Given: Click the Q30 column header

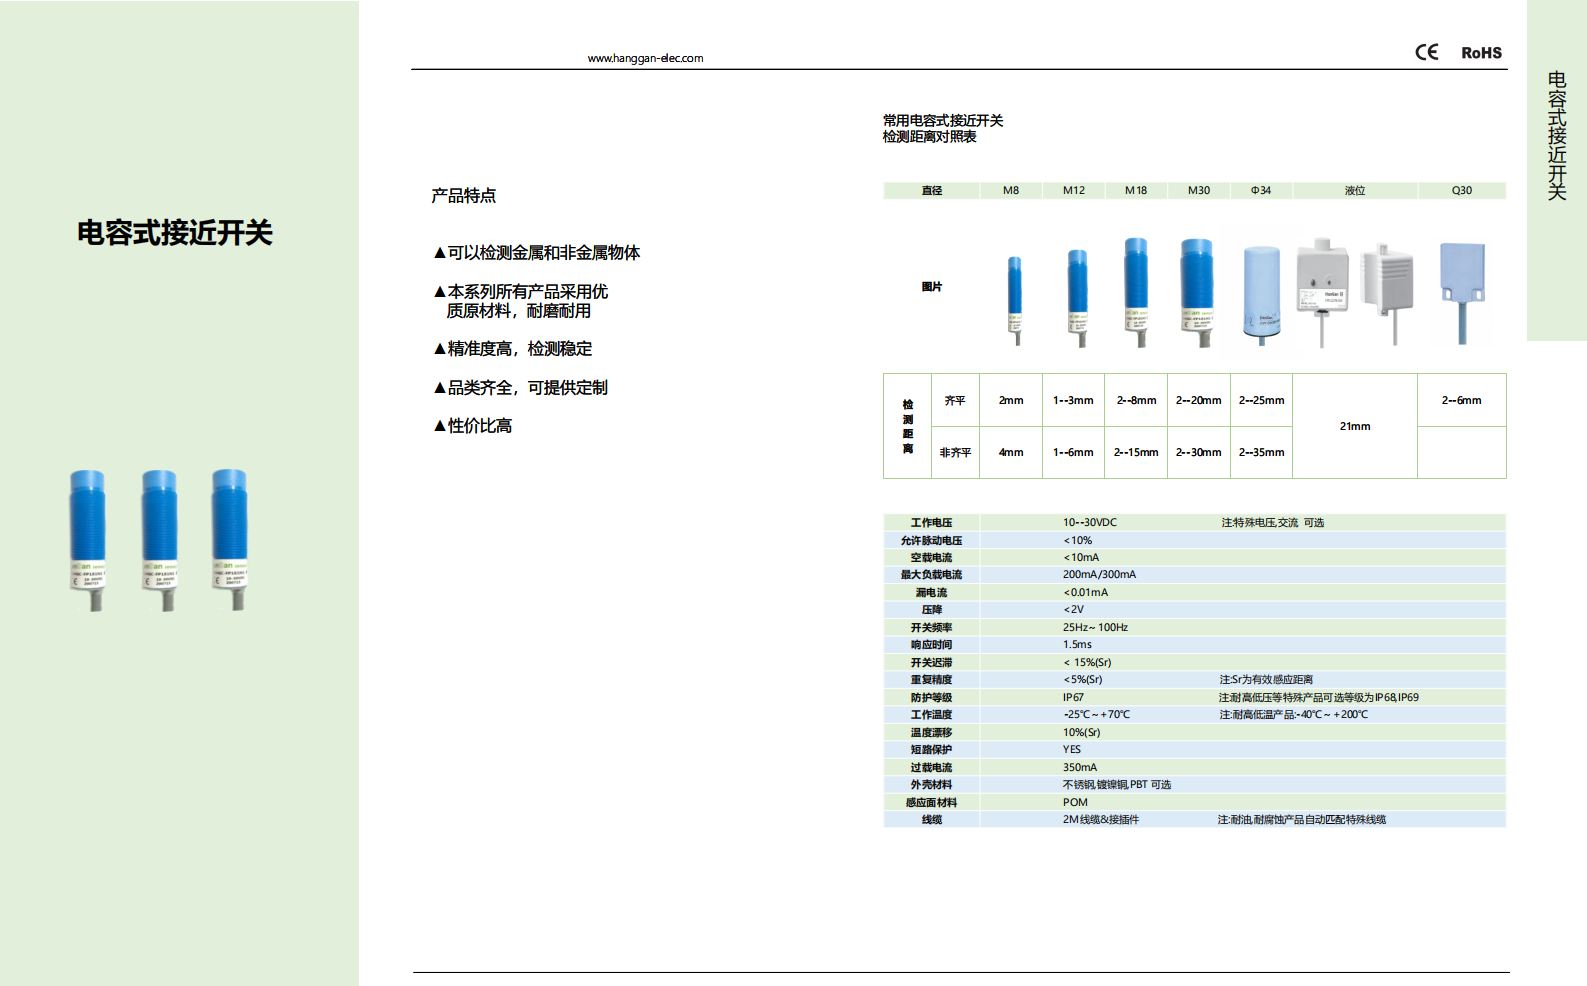Looking at the screenshot, I should (1462, 190).
